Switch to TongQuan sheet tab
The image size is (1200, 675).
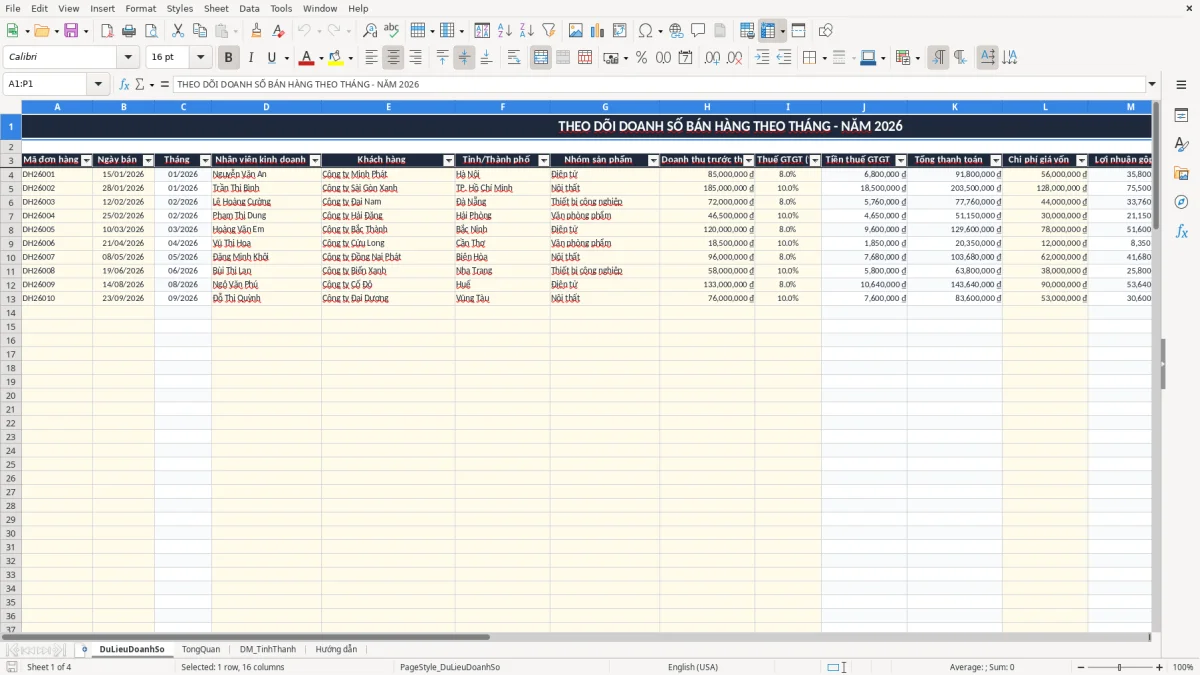(201, 649)
